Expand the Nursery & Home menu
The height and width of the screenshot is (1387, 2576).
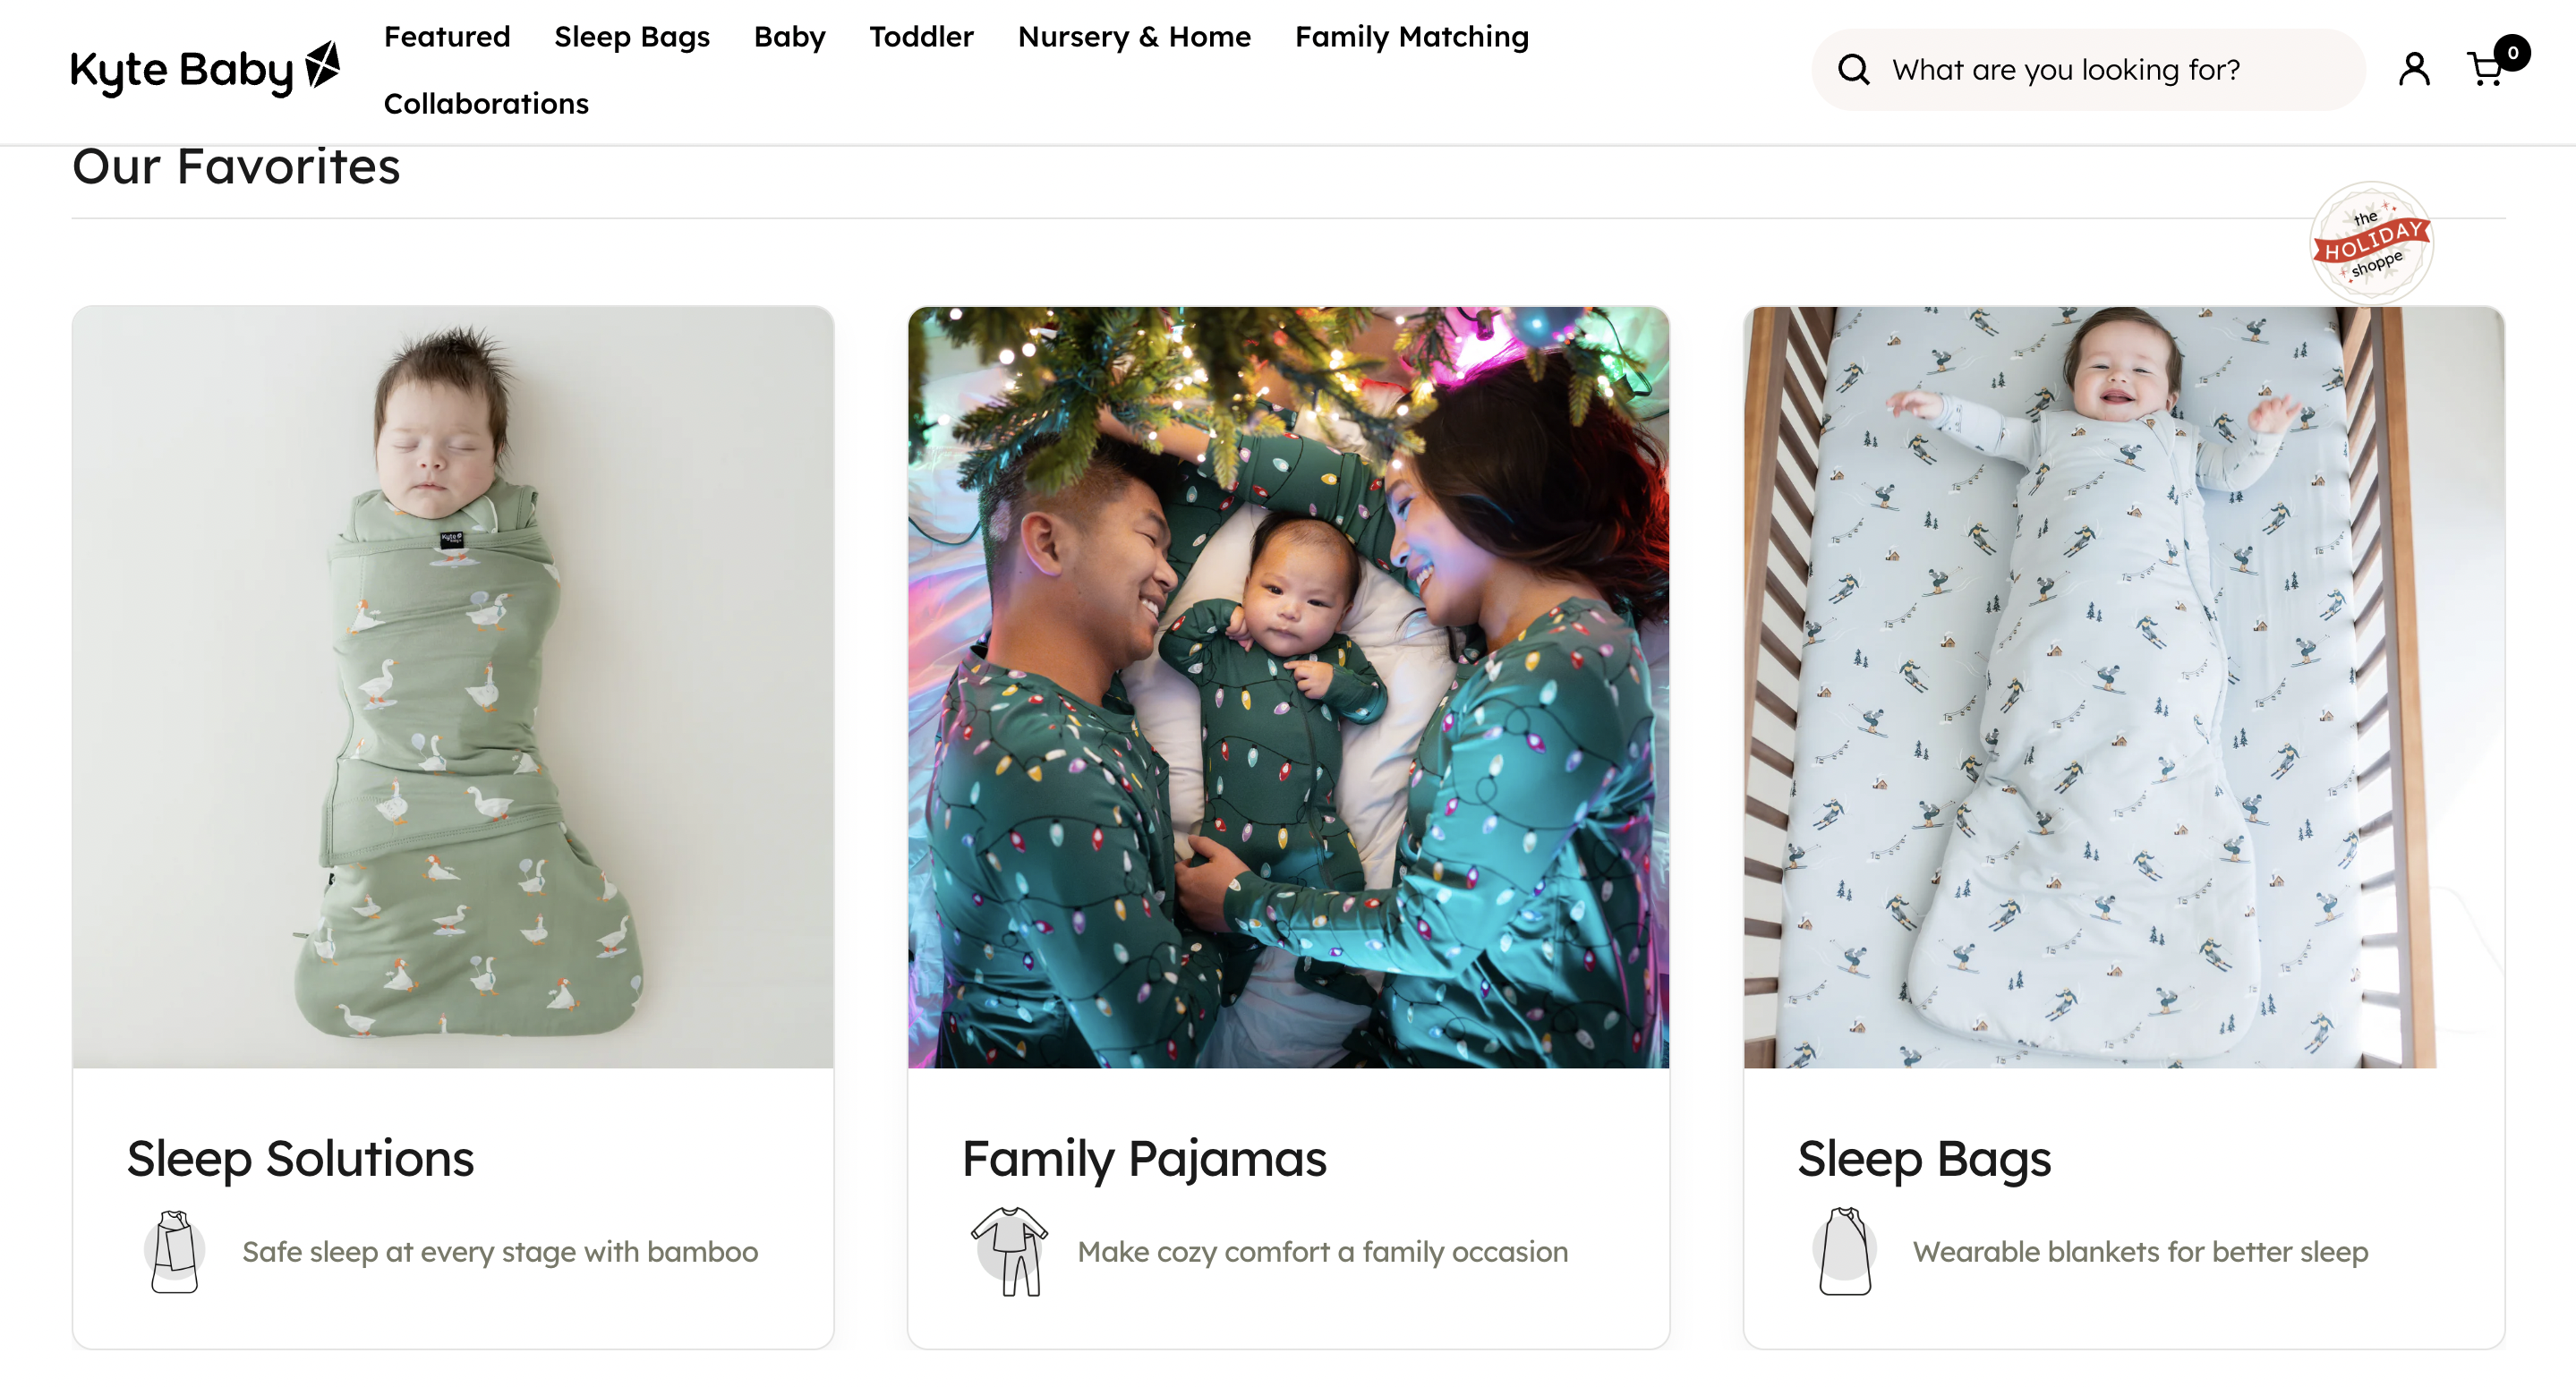pyautogui.click(x=1134, y=37)
